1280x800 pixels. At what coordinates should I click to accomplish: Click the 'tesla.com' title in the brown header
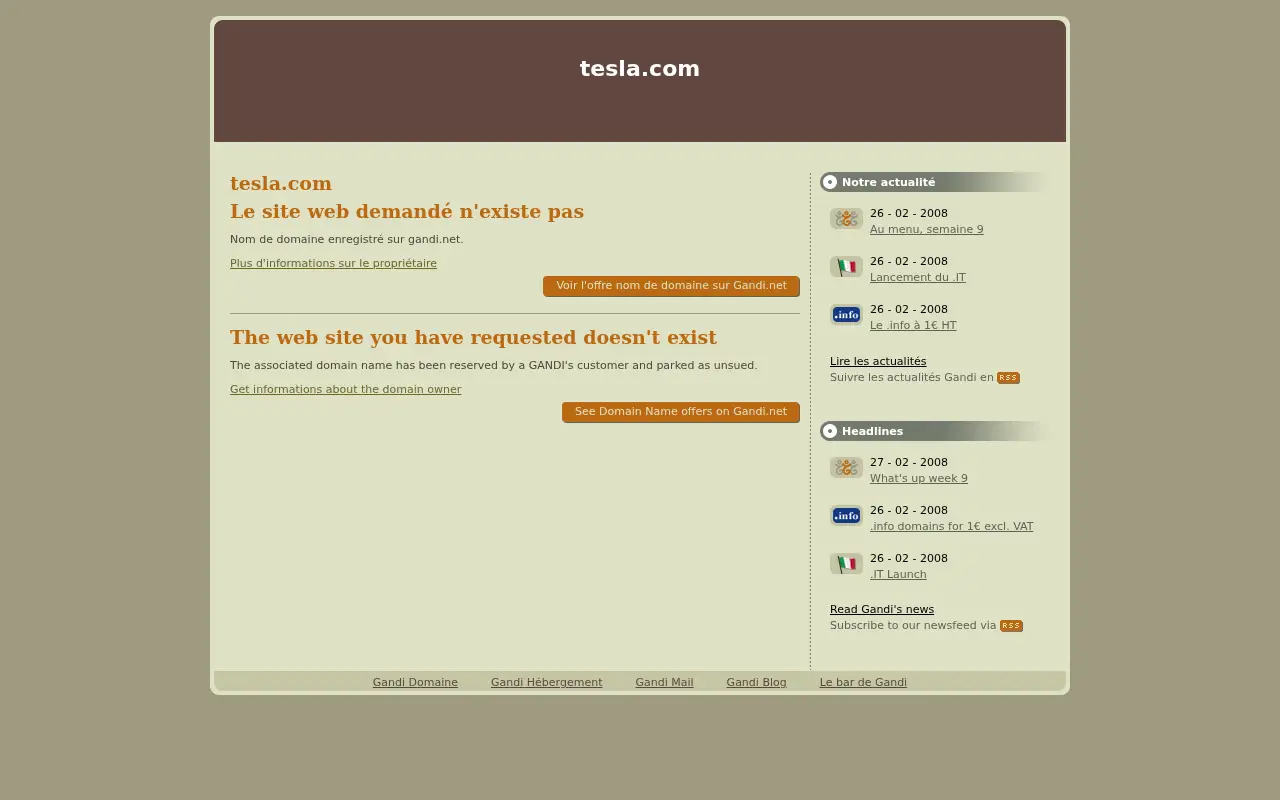pos(640,69)
